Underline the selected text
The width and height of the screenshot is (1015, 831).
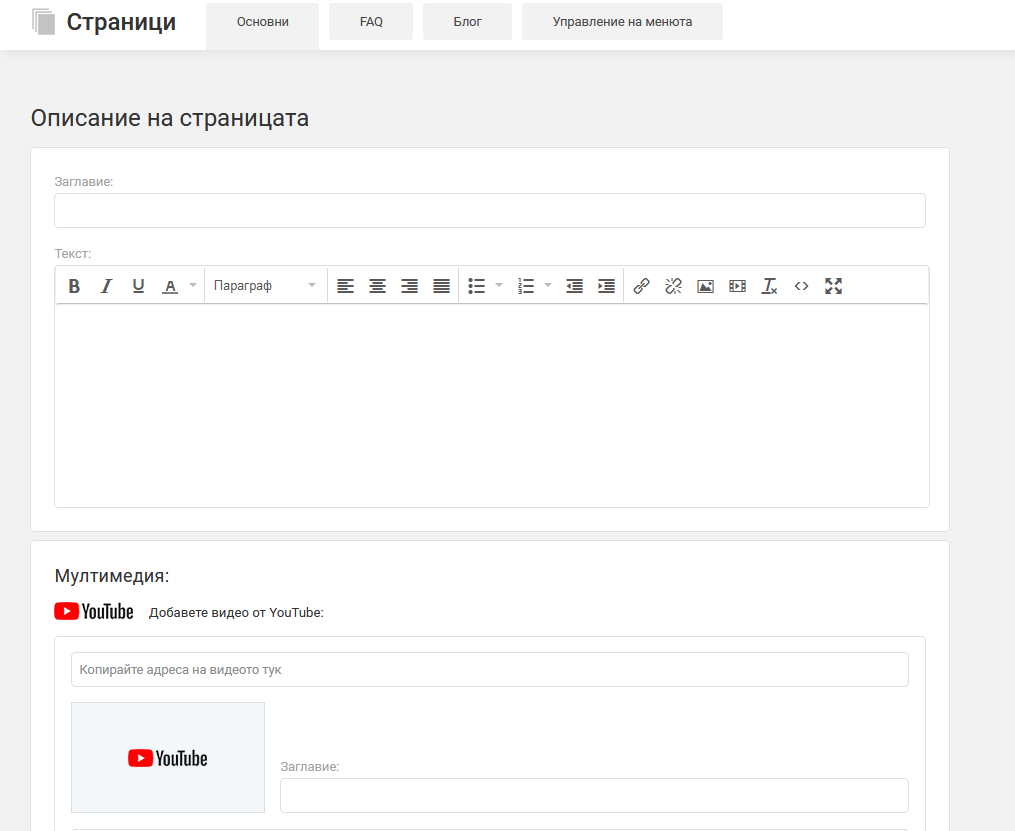click(x=138, y=286)
